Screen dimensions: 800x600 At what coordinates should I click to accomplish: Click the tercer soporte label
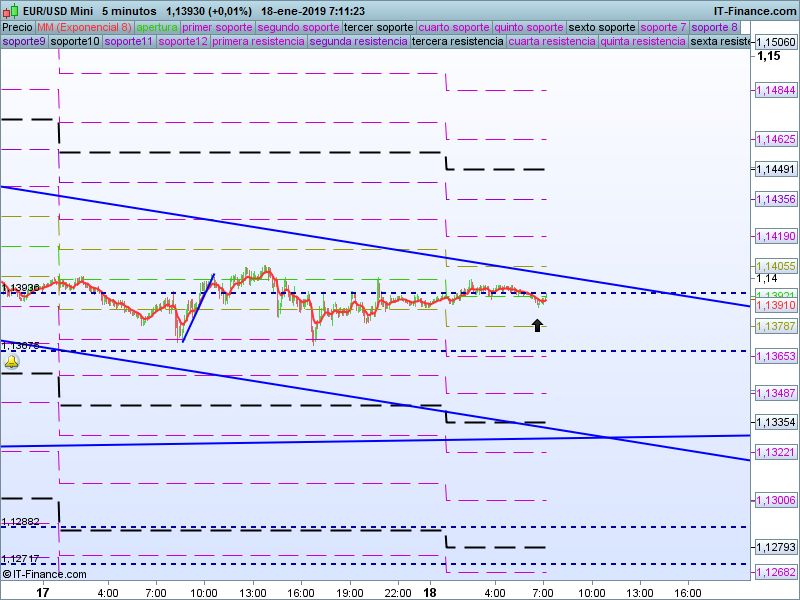click(378, 27)
